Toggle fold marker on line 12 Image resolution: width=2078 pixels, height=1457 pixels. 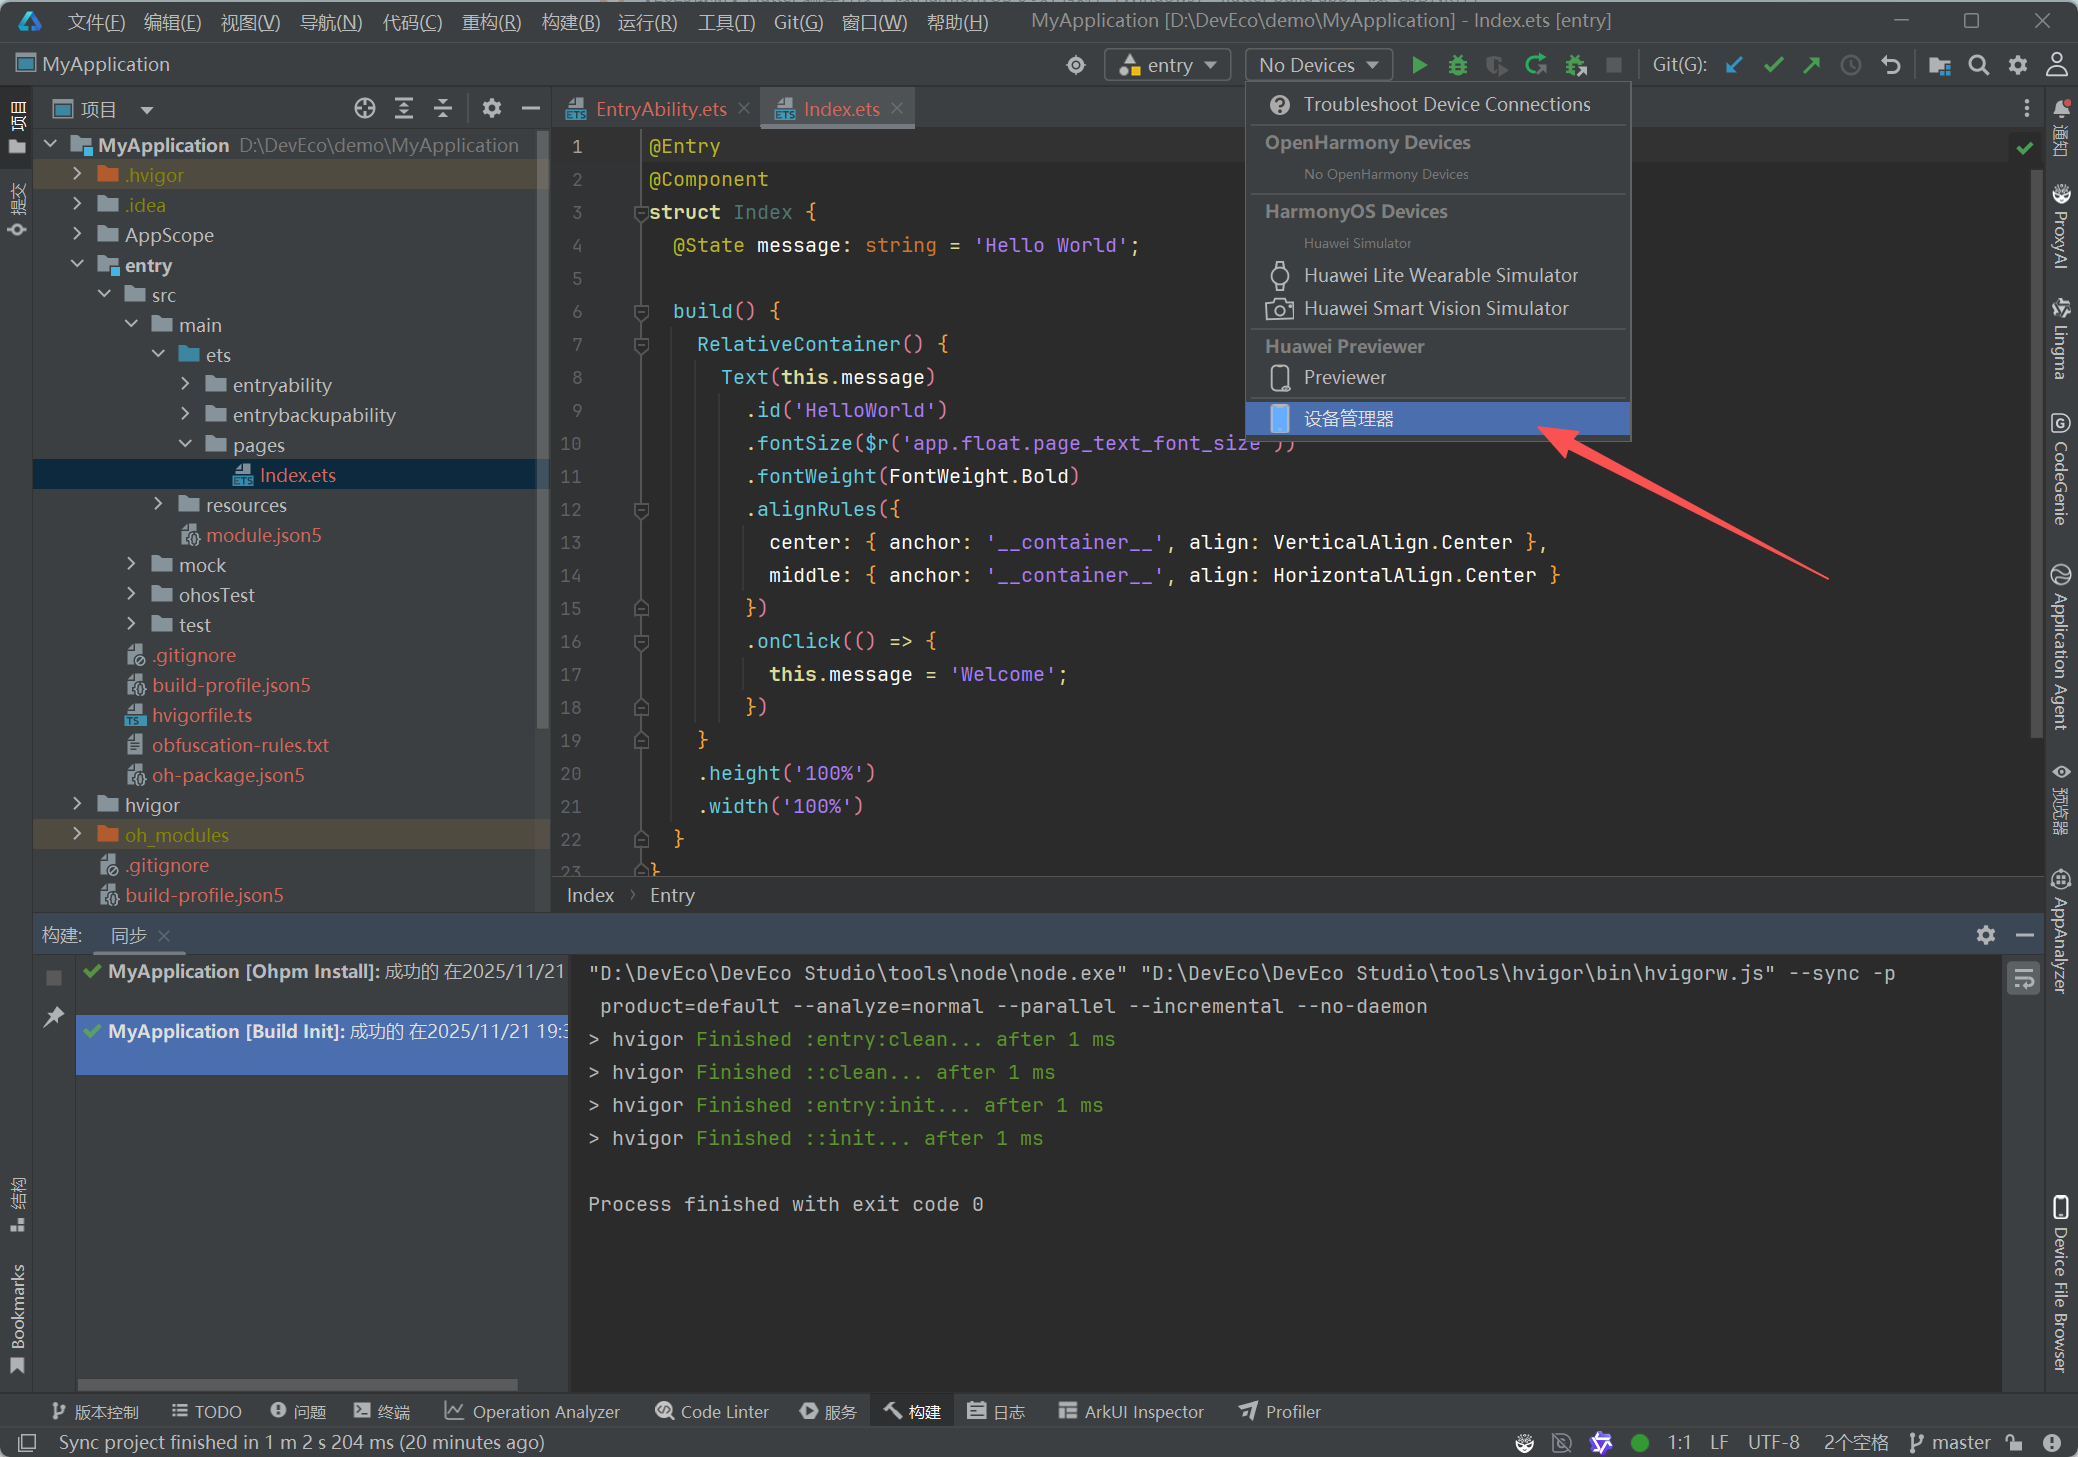pos(642,510)
